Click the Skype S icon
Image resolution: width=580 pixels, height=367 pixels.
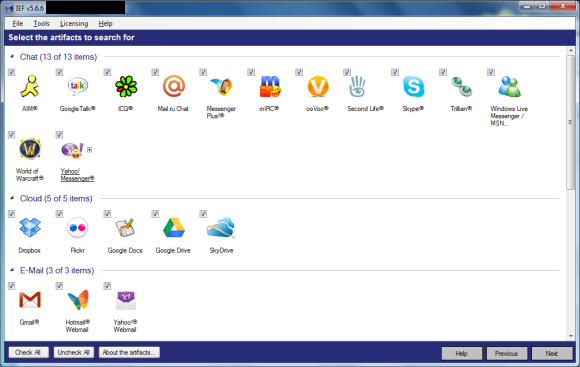coord(414,86)
